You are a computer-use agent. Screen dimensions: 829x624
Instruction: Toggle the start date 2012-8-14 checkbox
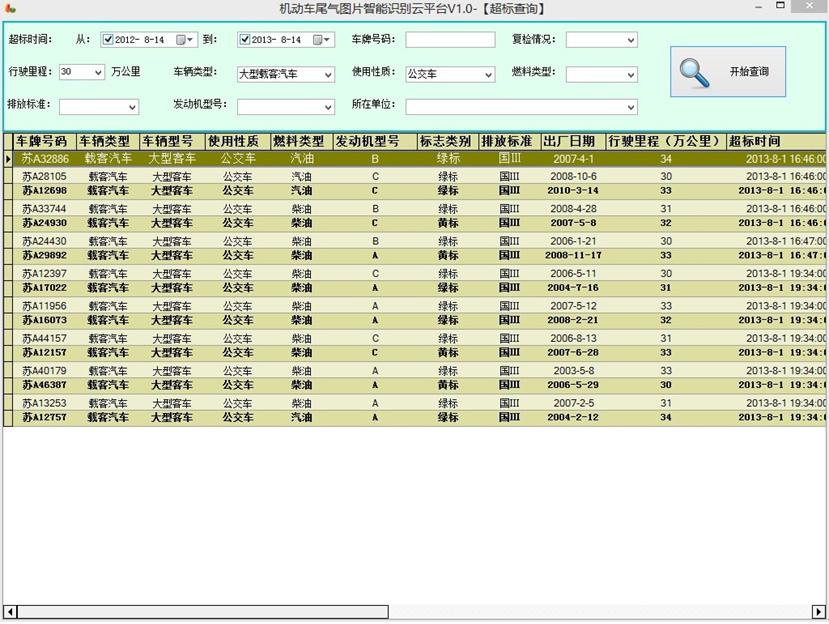108,40
